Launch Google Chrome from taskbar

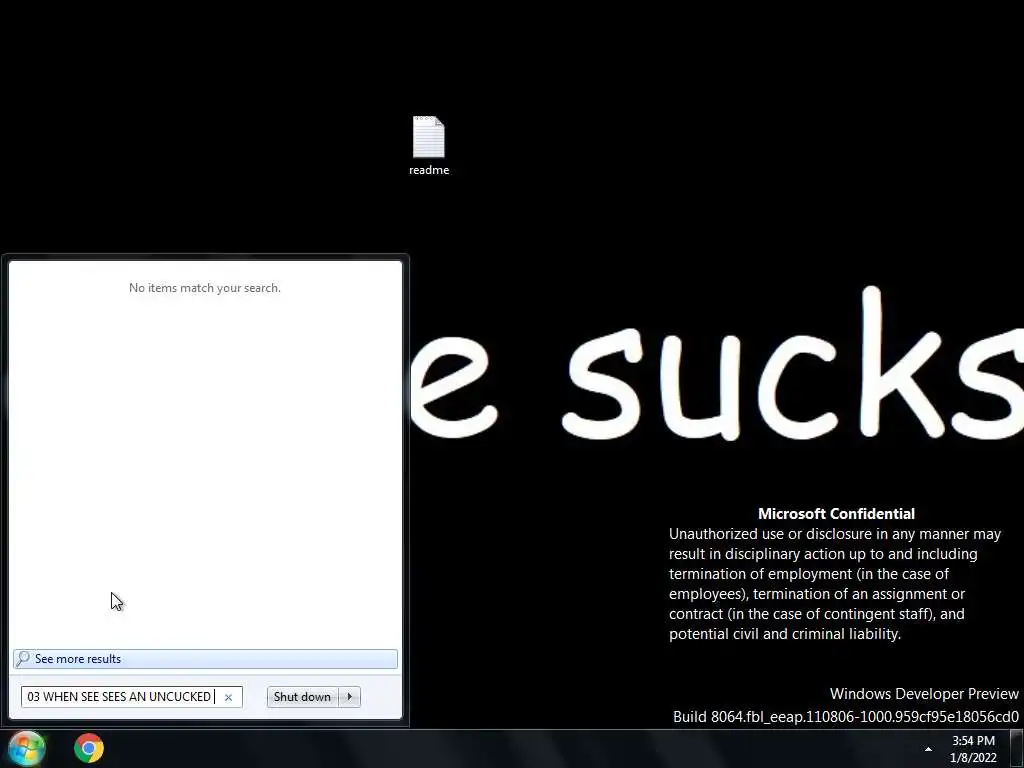point(89,748)
